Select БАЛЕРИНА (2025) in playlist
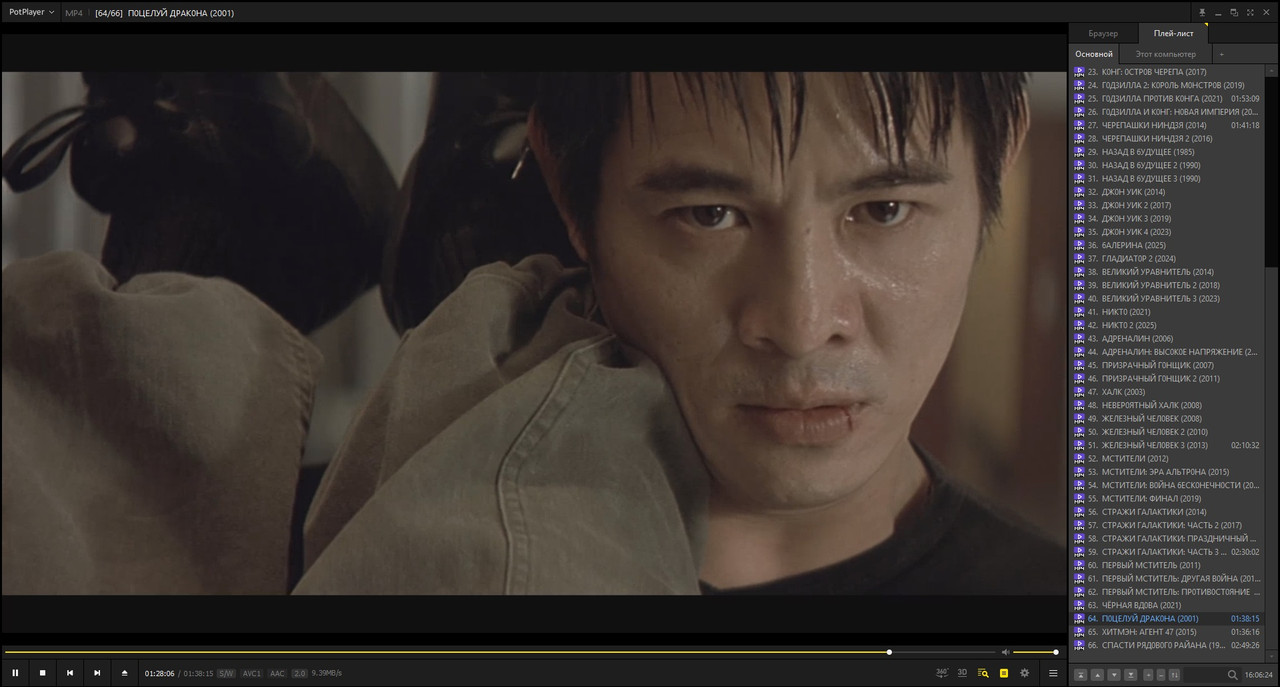This screenshot has width=1280, height=687. pos(1166,245)
